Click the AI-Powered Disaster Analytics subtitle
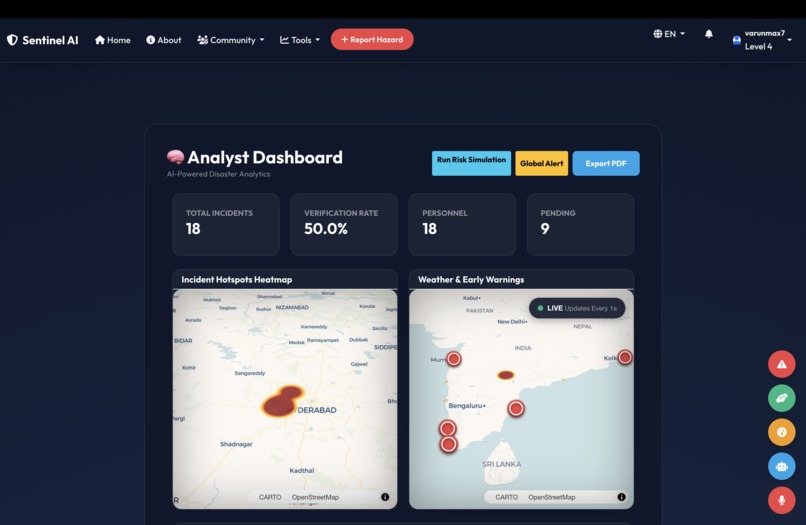 (x=218, y=174)
